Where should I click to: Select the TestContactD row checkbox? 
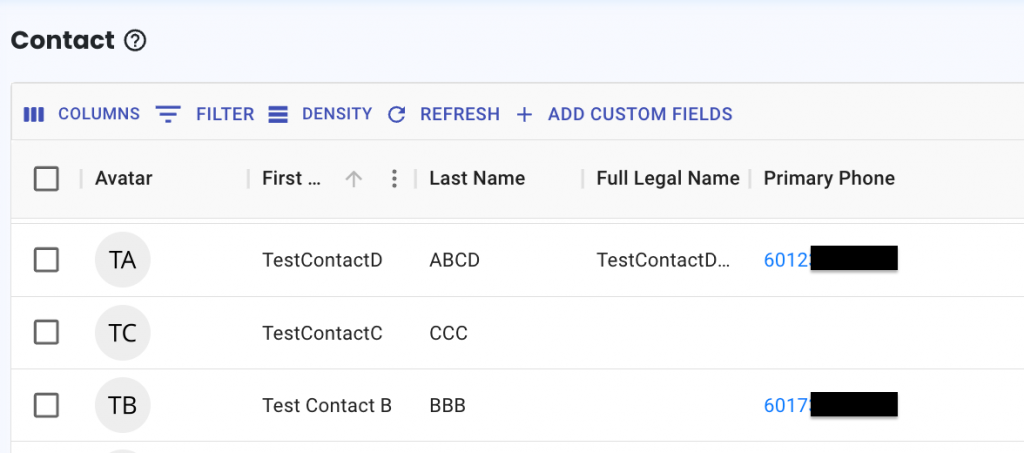coord(46,260)
